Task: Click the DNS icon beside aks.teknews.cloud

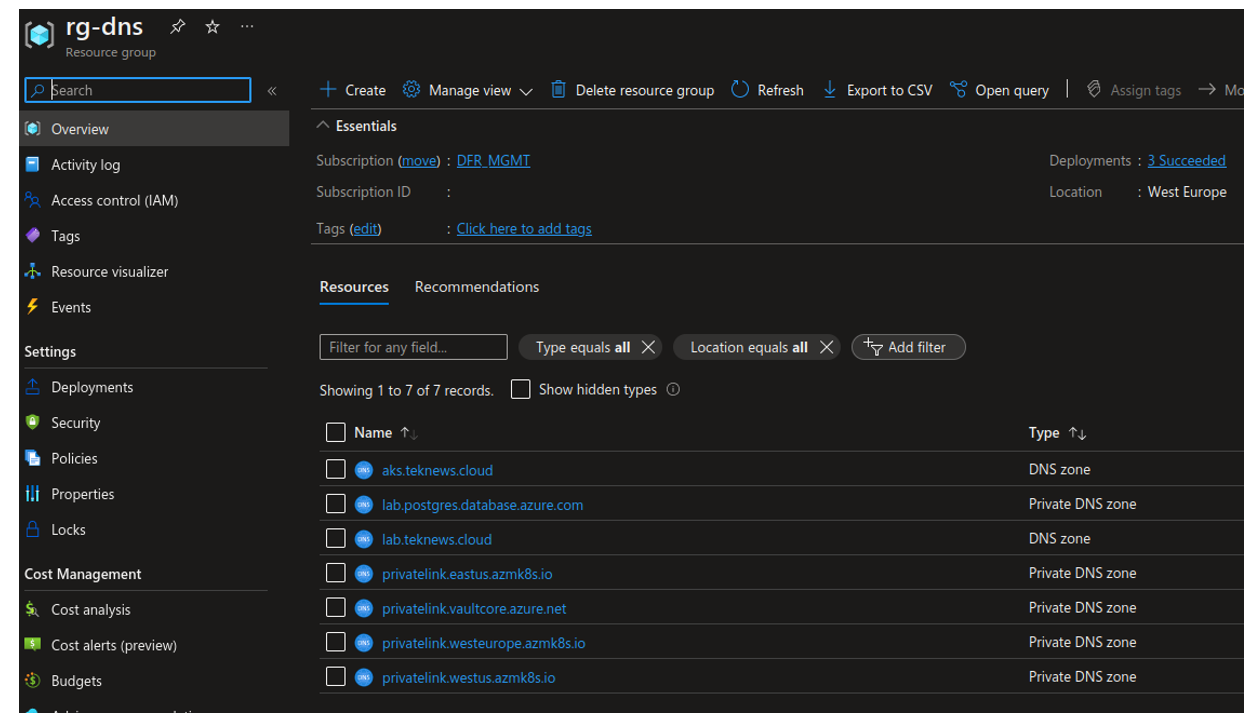Action: point(364,470)
